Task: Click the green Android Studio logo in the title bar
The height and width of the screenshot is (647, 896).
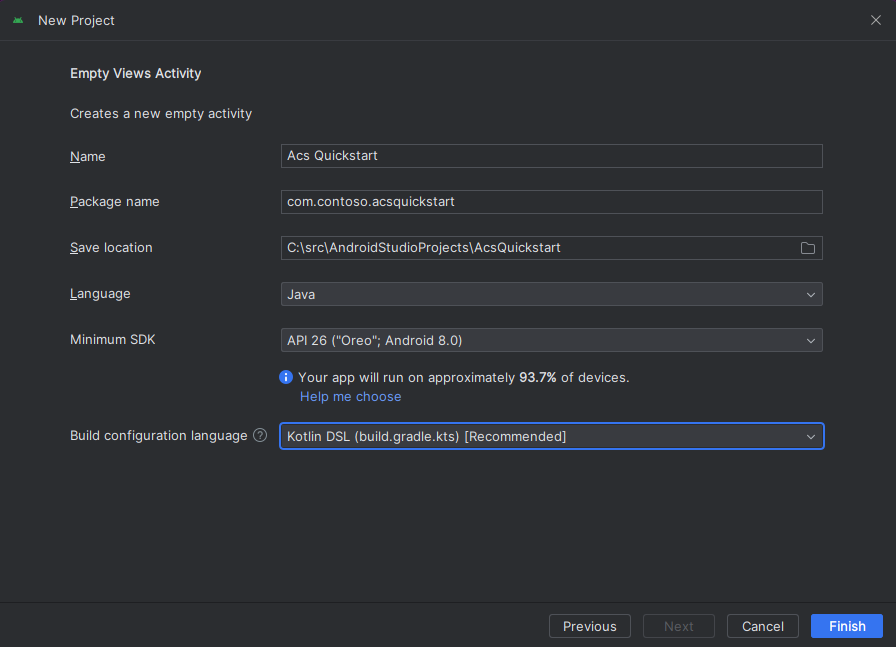Action: tap(16, 20)
